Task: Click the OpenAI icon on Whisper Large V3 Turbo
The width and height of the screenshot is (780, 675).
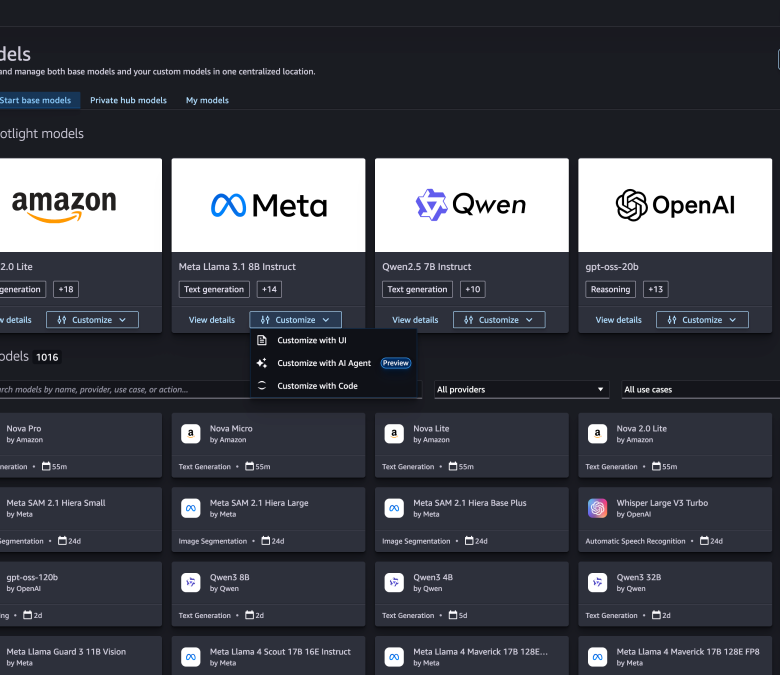Action: pyautogui.click(x=597, y=508)
